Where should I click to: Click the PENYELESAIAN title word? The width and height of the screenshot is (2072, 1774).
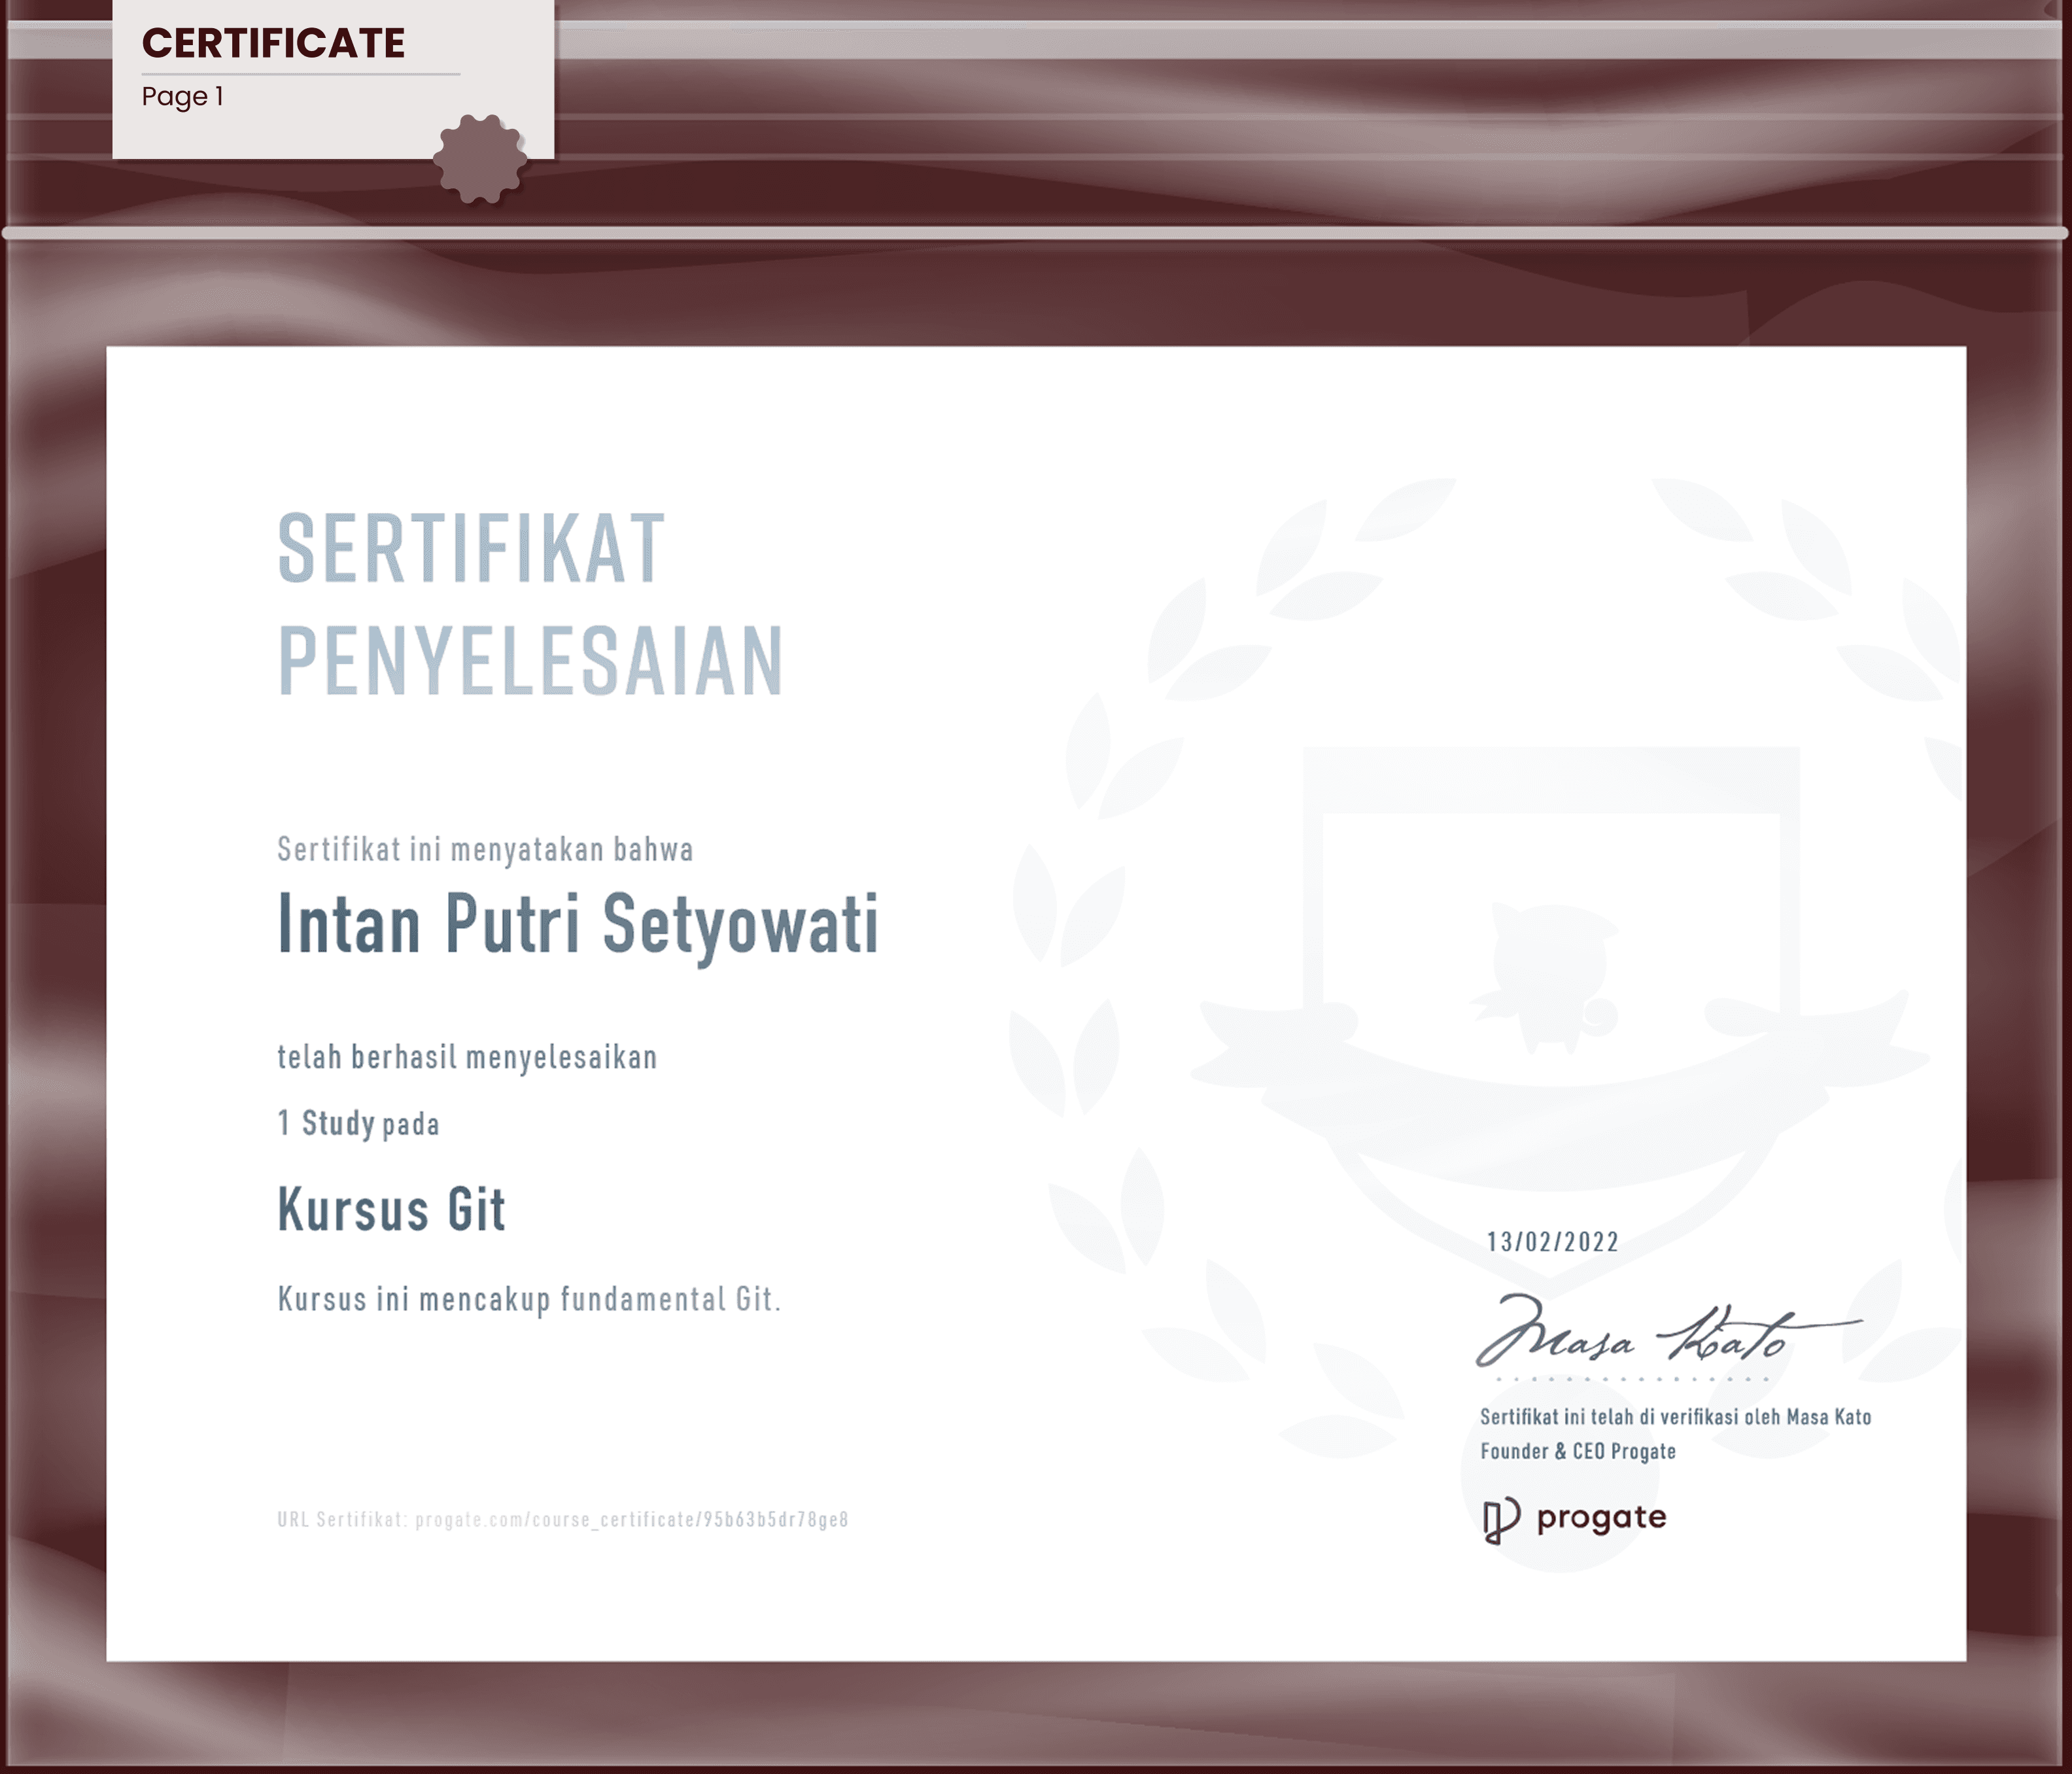pyautogui.click(x=530, y=661)
